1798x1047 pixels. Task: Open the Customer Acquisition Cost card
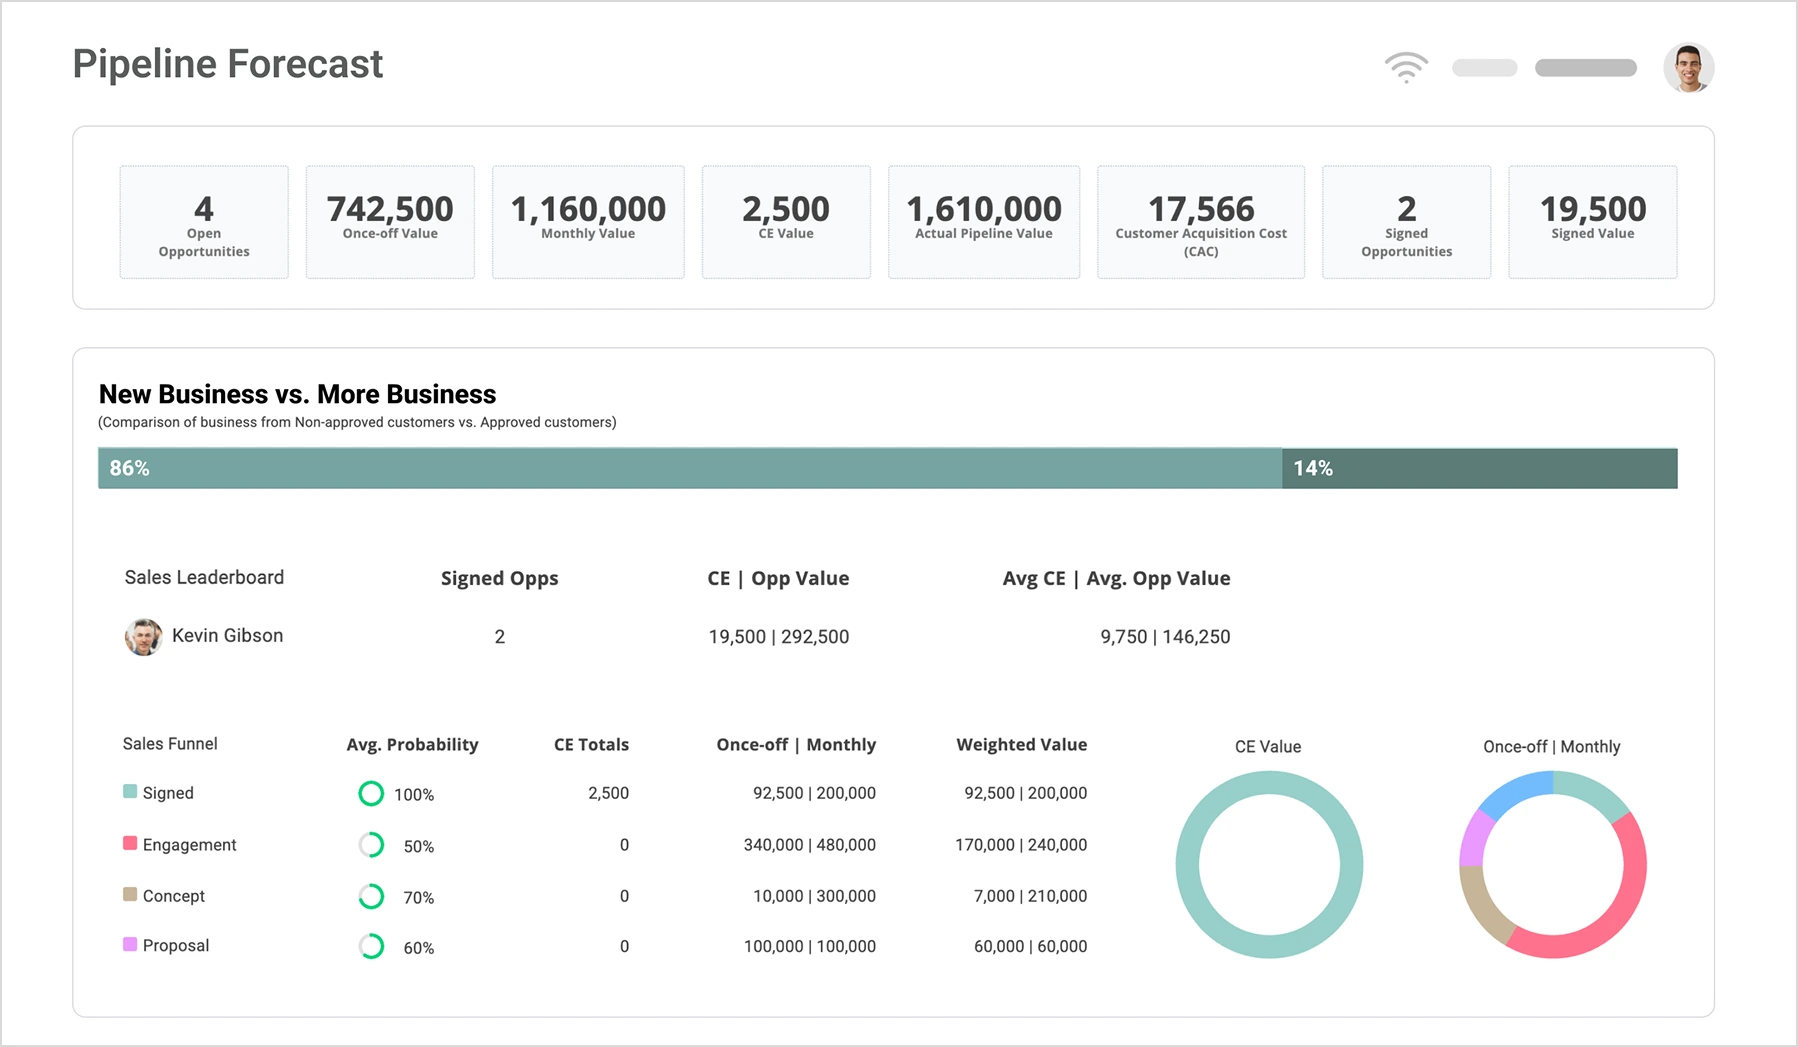pyautogui.click(x=1201, y=222)
